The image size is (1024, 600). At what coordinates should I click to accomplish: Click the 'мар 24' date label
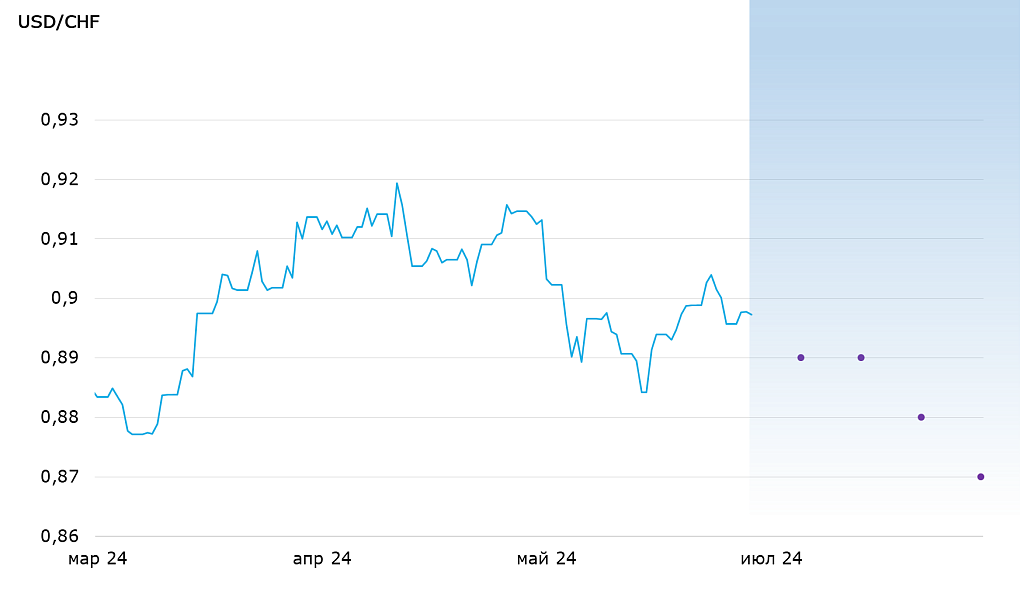tap(98, 559)
